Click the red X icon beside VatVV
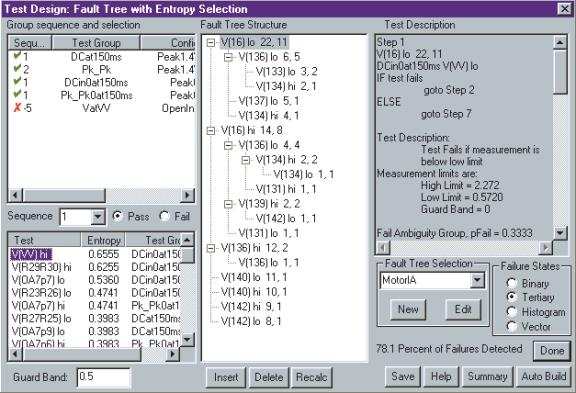The height and width of the screenshot is (393, 576). click(x=17, y=108)
